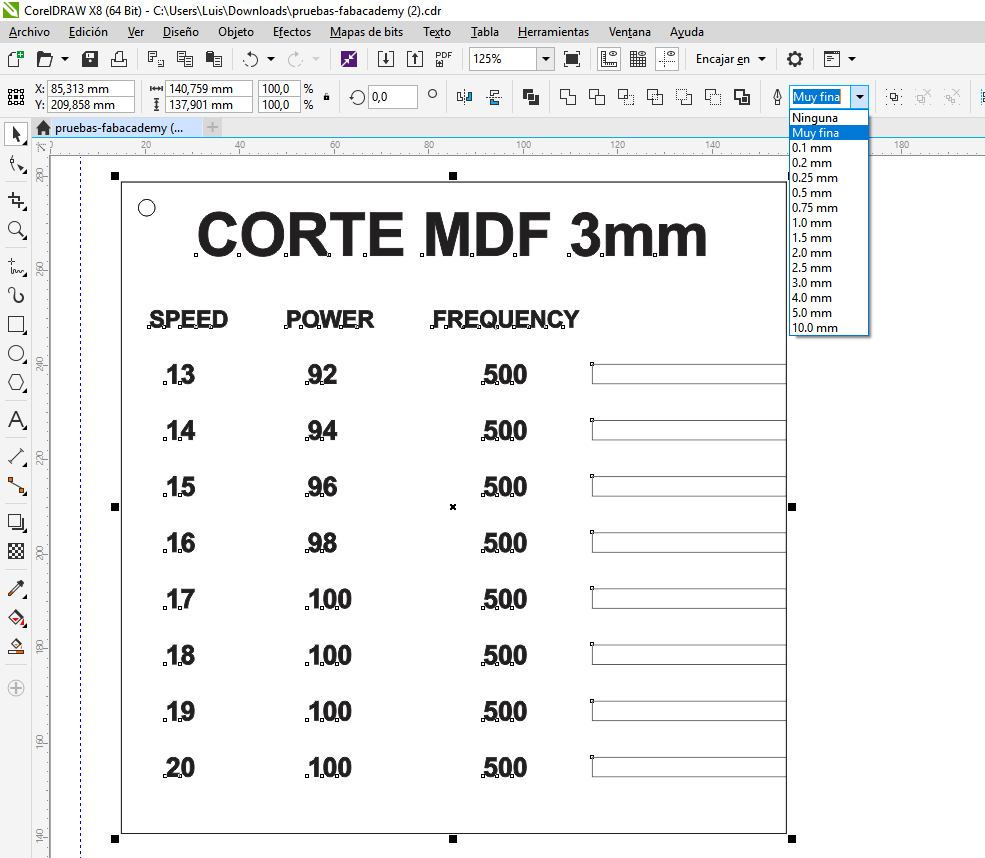The image size is (985, 858).
Task: Open the Herramientas menu
Action: 553,32
